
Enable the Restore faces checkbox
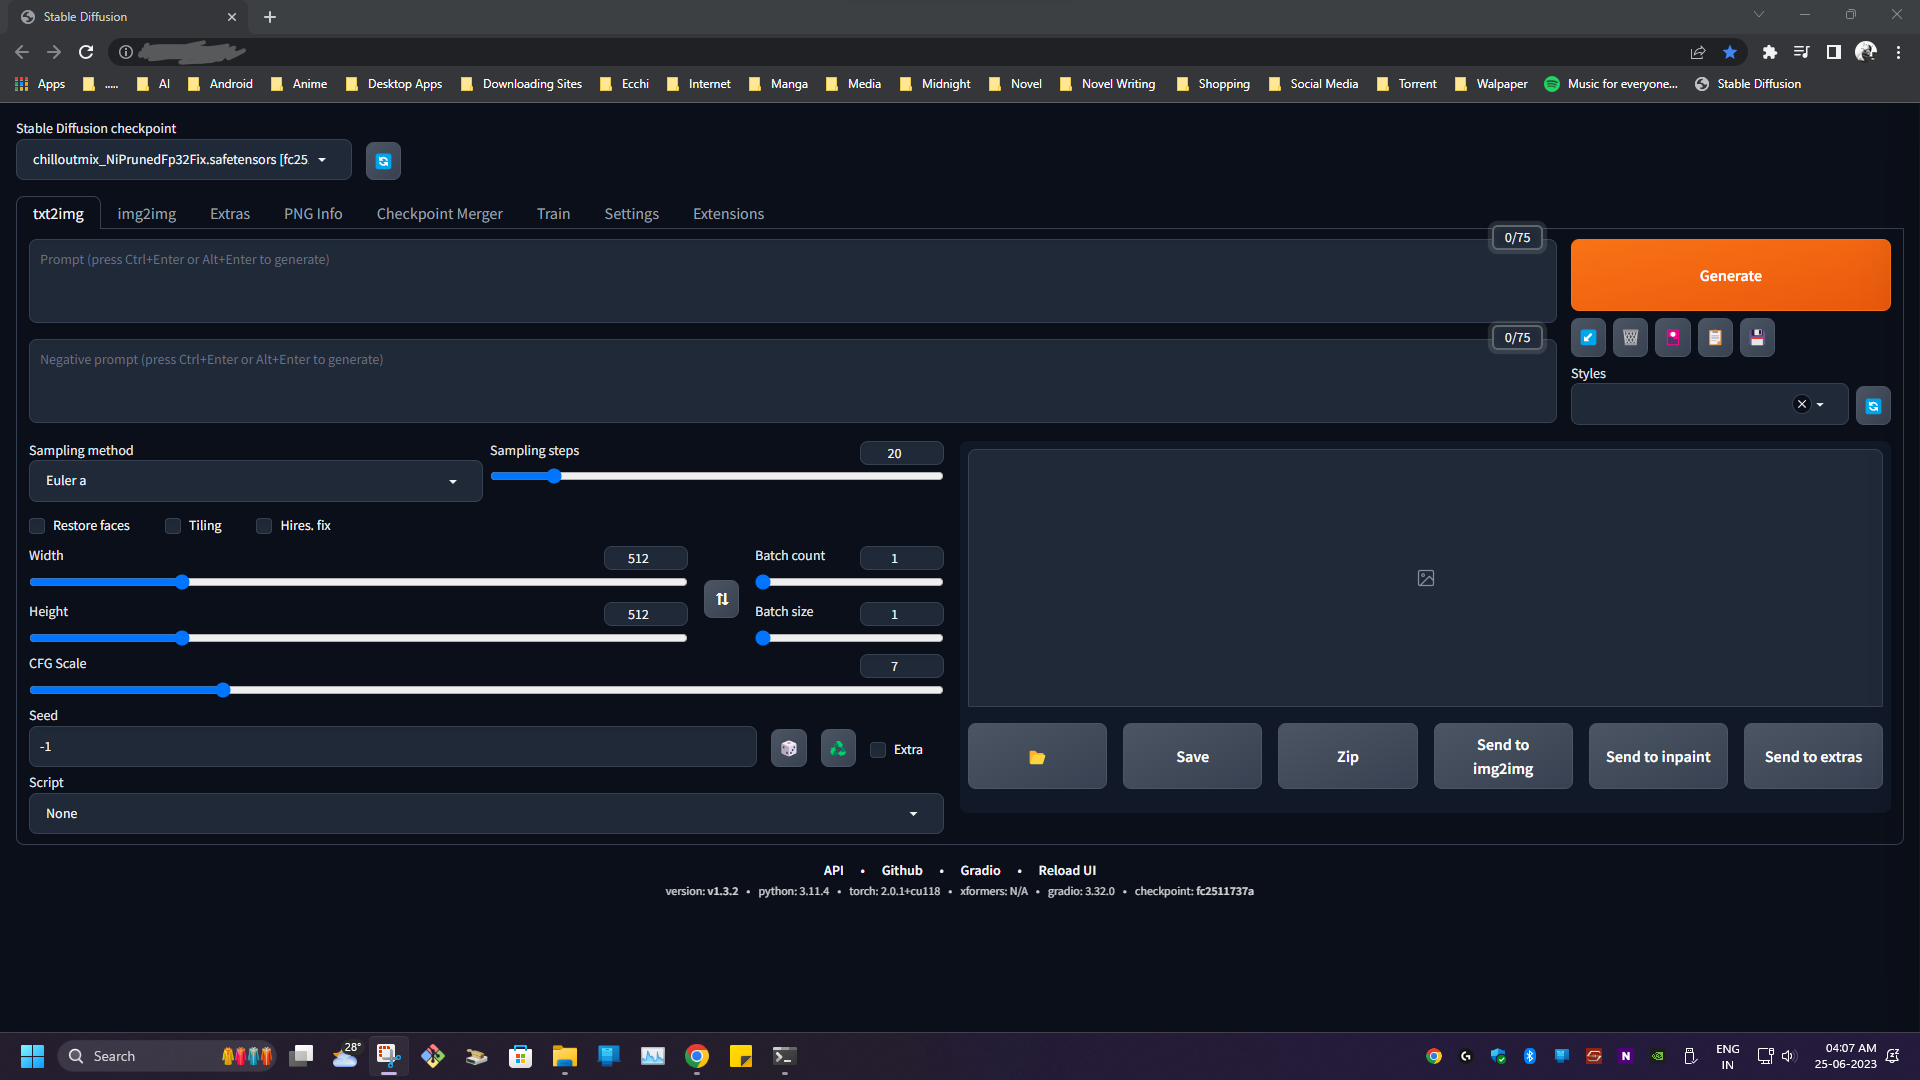tap(36, 525)
